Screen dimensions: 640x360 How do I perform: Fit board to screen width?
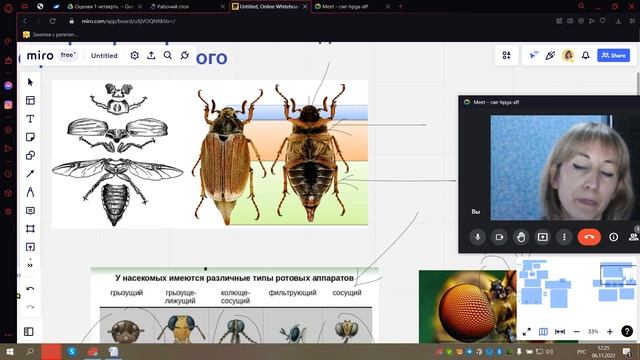(x=560, y=332)
